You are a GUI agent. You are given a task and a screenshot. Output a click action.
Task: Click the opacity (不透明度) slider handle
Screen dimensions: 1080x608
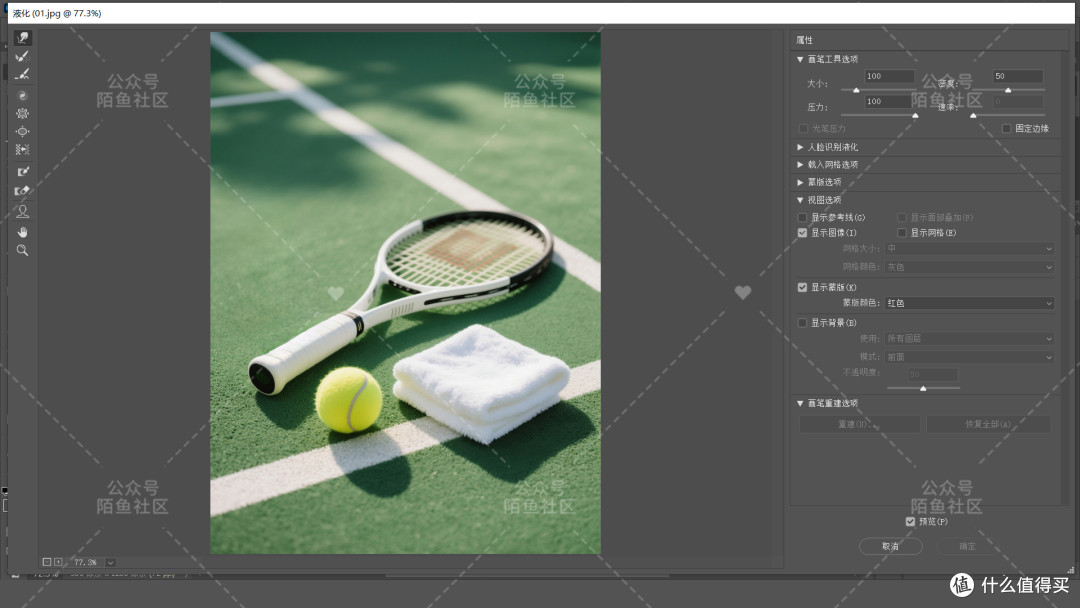click(923, 389)
